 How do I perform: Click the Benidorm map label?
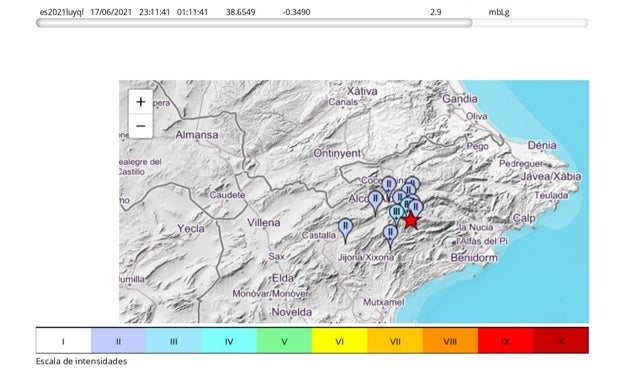(474, 258)
